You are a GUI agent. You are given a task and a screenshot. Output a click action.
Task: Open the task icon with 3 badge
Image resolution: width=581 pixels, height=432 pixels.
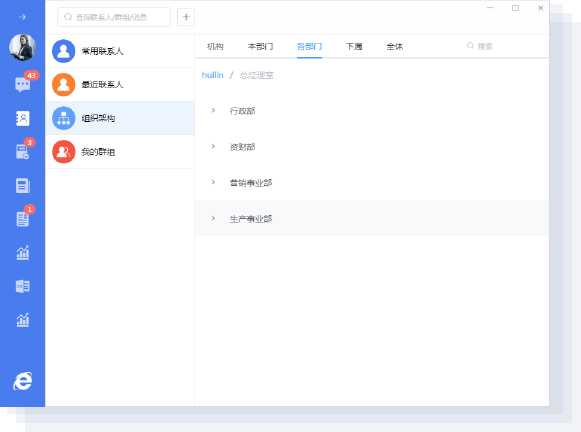point(23,152)
